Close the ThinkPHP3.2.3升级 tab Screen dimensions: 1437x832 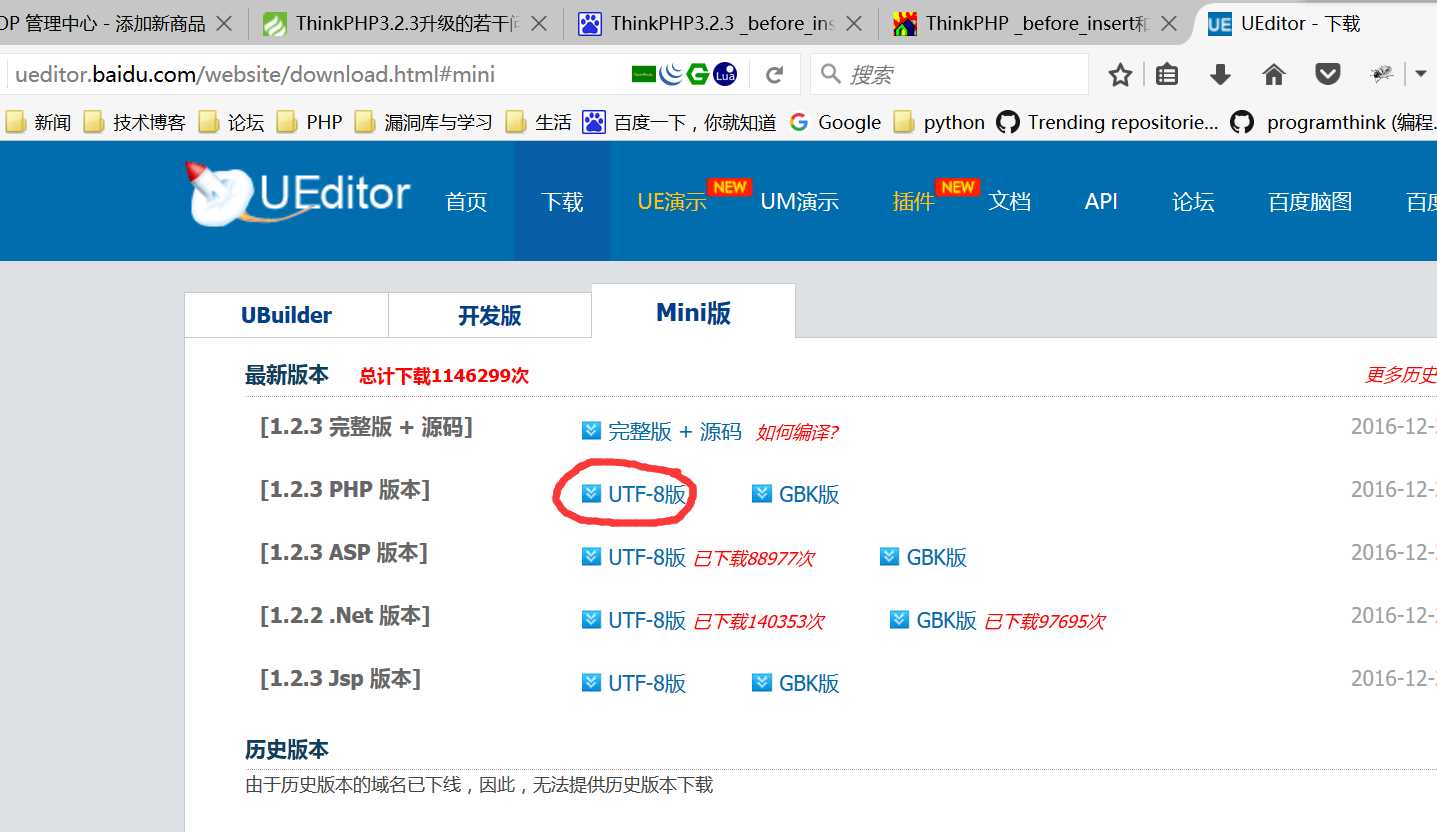(x=538, y=23)
